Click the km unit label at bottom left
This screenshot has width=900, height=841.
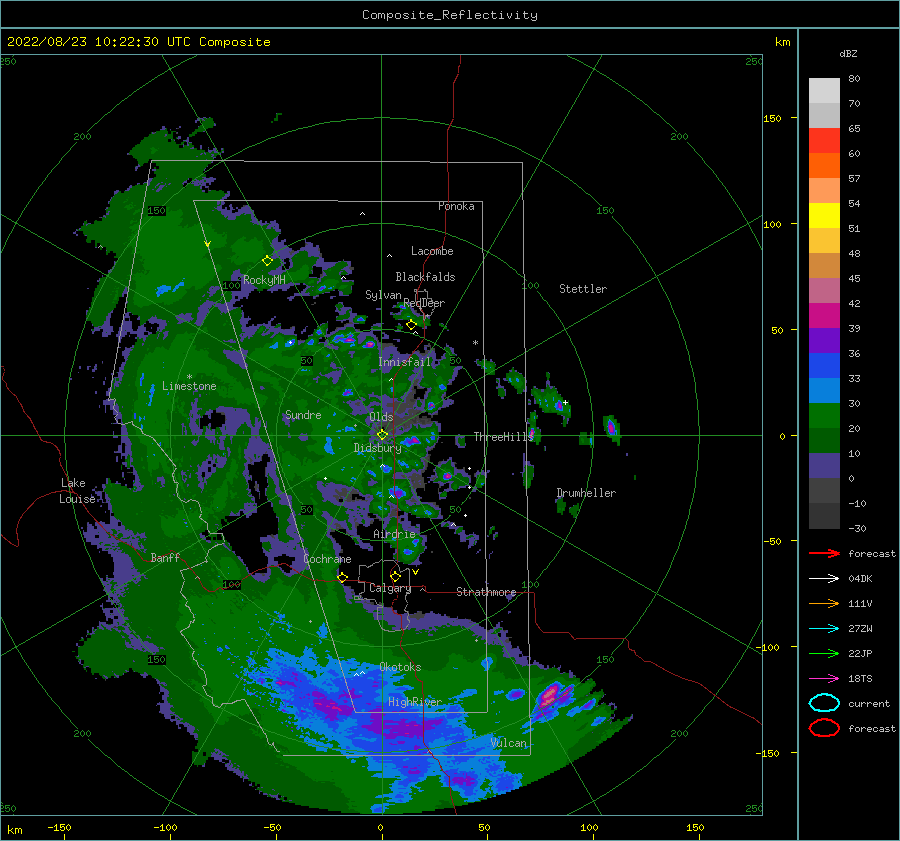click(x=14, y=830)
